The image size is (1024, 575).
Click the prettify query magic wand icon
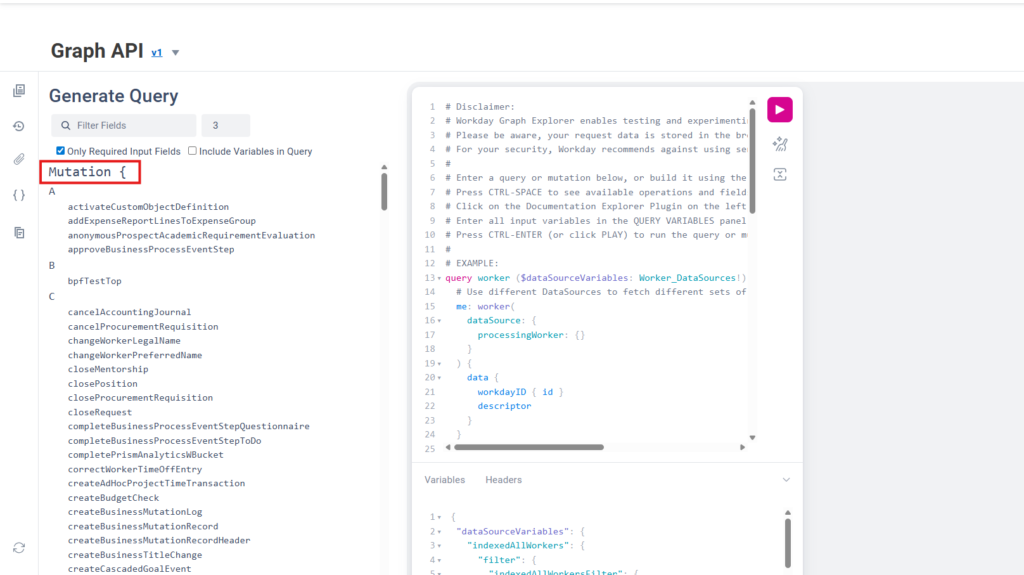[x=780, y=144]
